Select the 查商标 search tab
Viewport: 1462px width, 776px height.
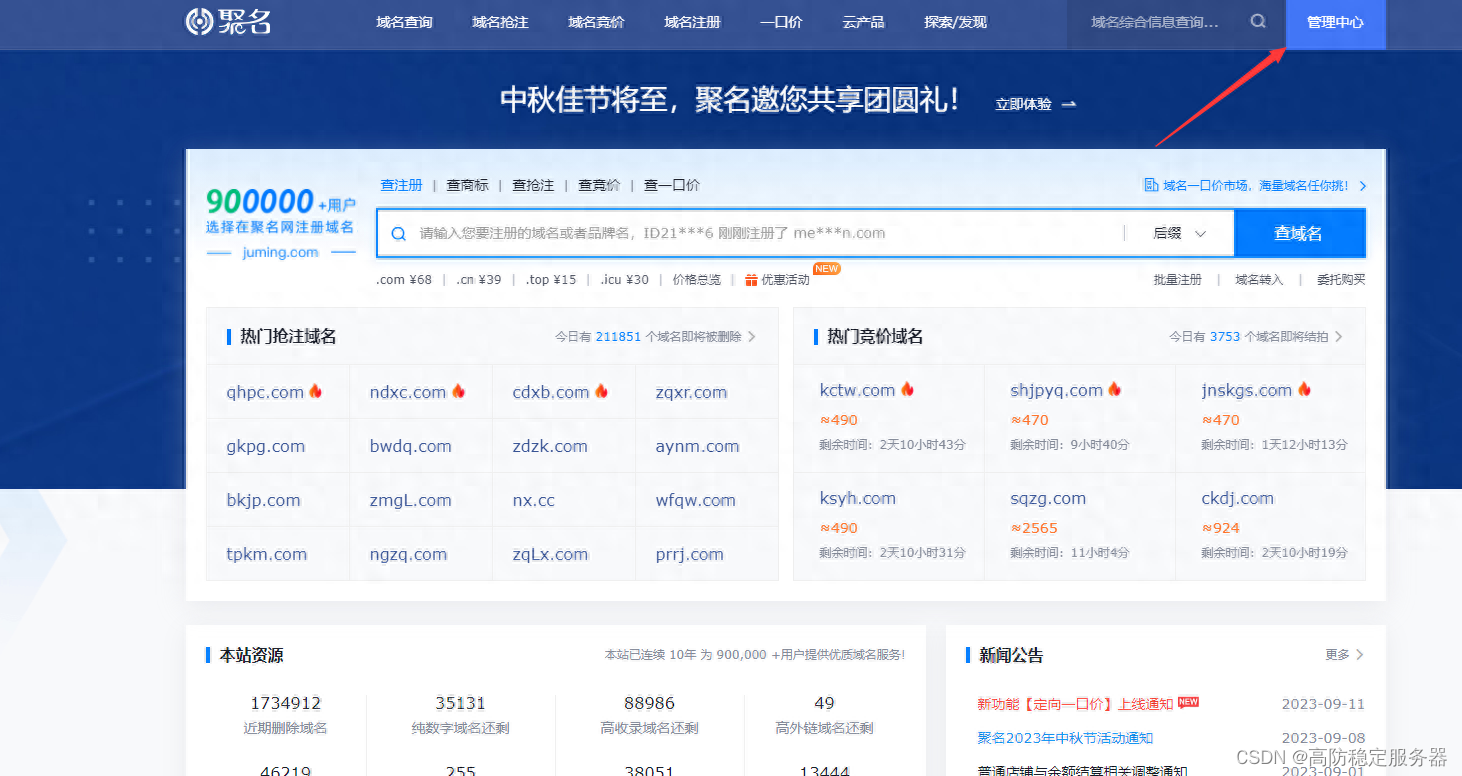pos(467,185)
